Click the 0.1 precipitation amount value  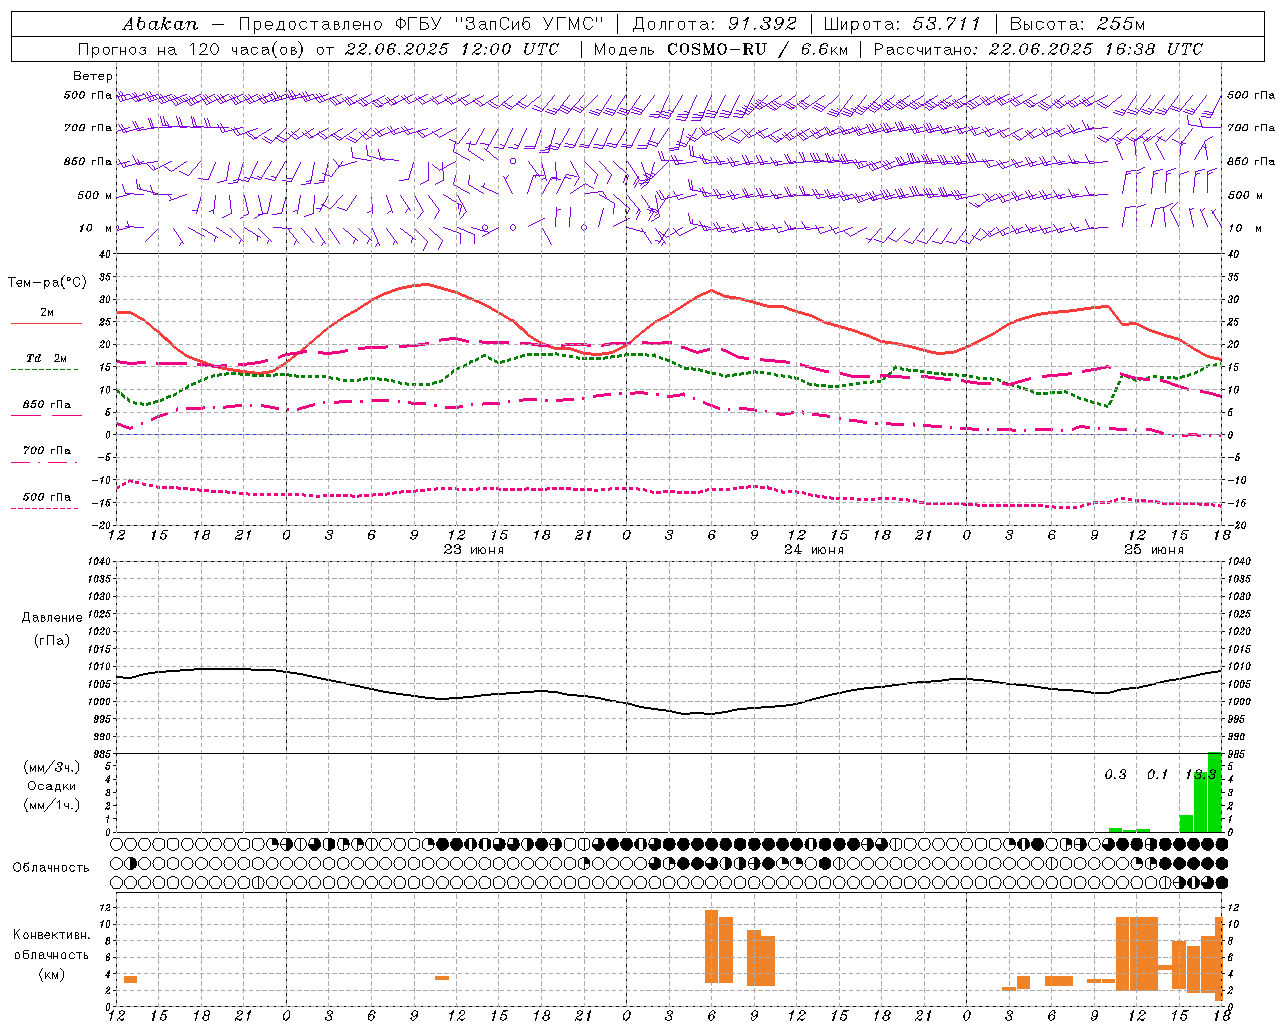click(x=1157, y=775)
